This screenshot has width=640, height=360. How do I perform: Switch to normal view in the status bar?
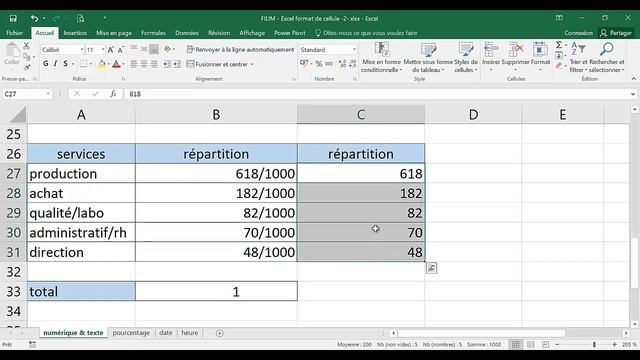click(x=516, y=344)
